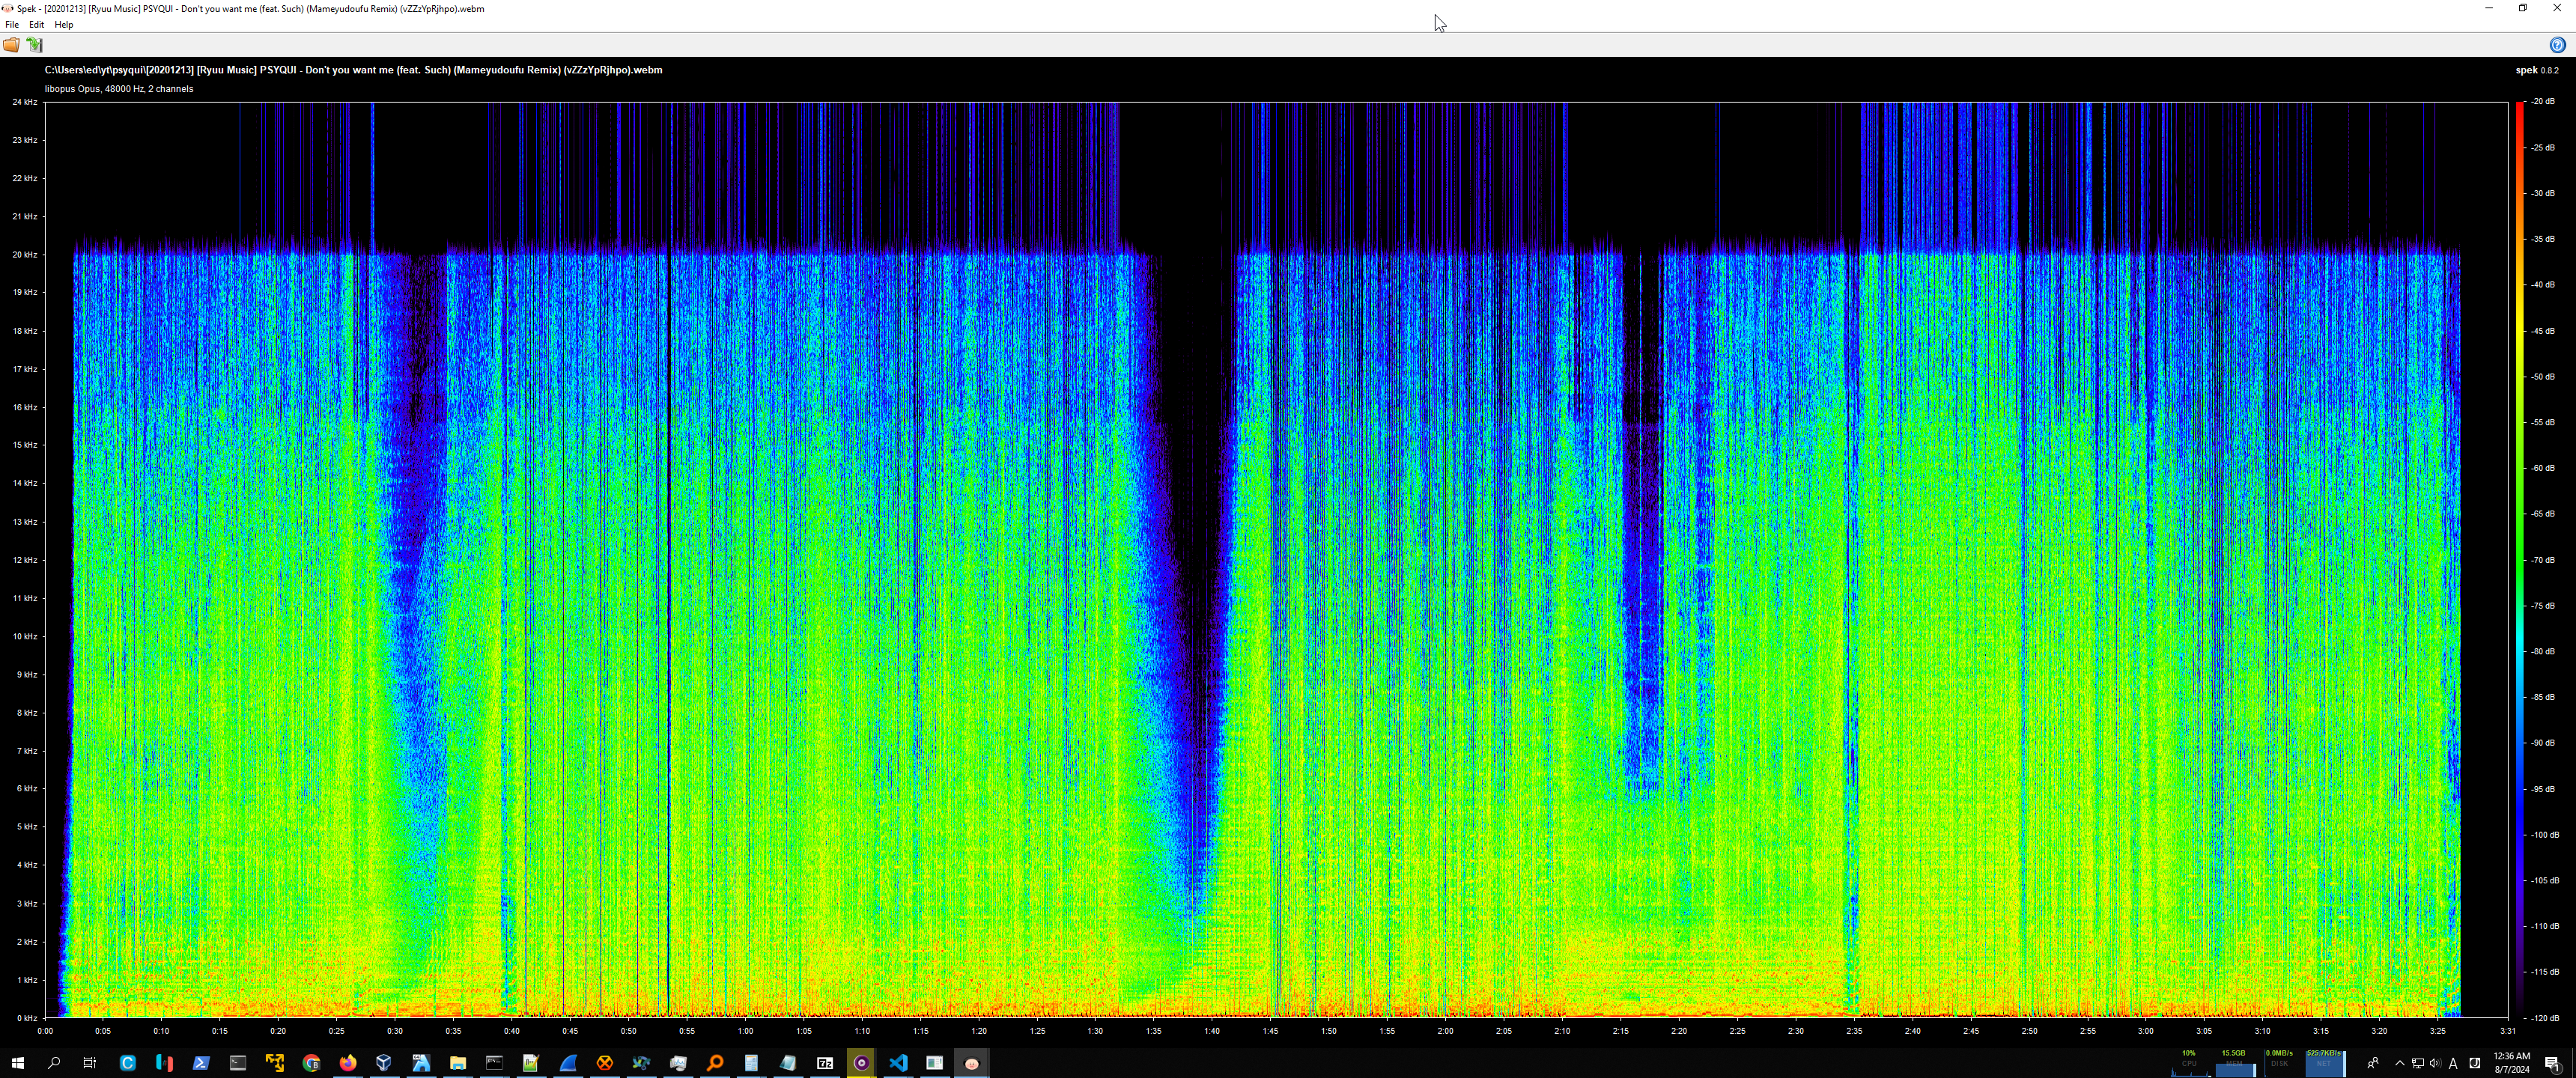2576x1078 pixels.
Task: Click the Save spectrogram toolbar icon
Action: (x=35, y=45)
